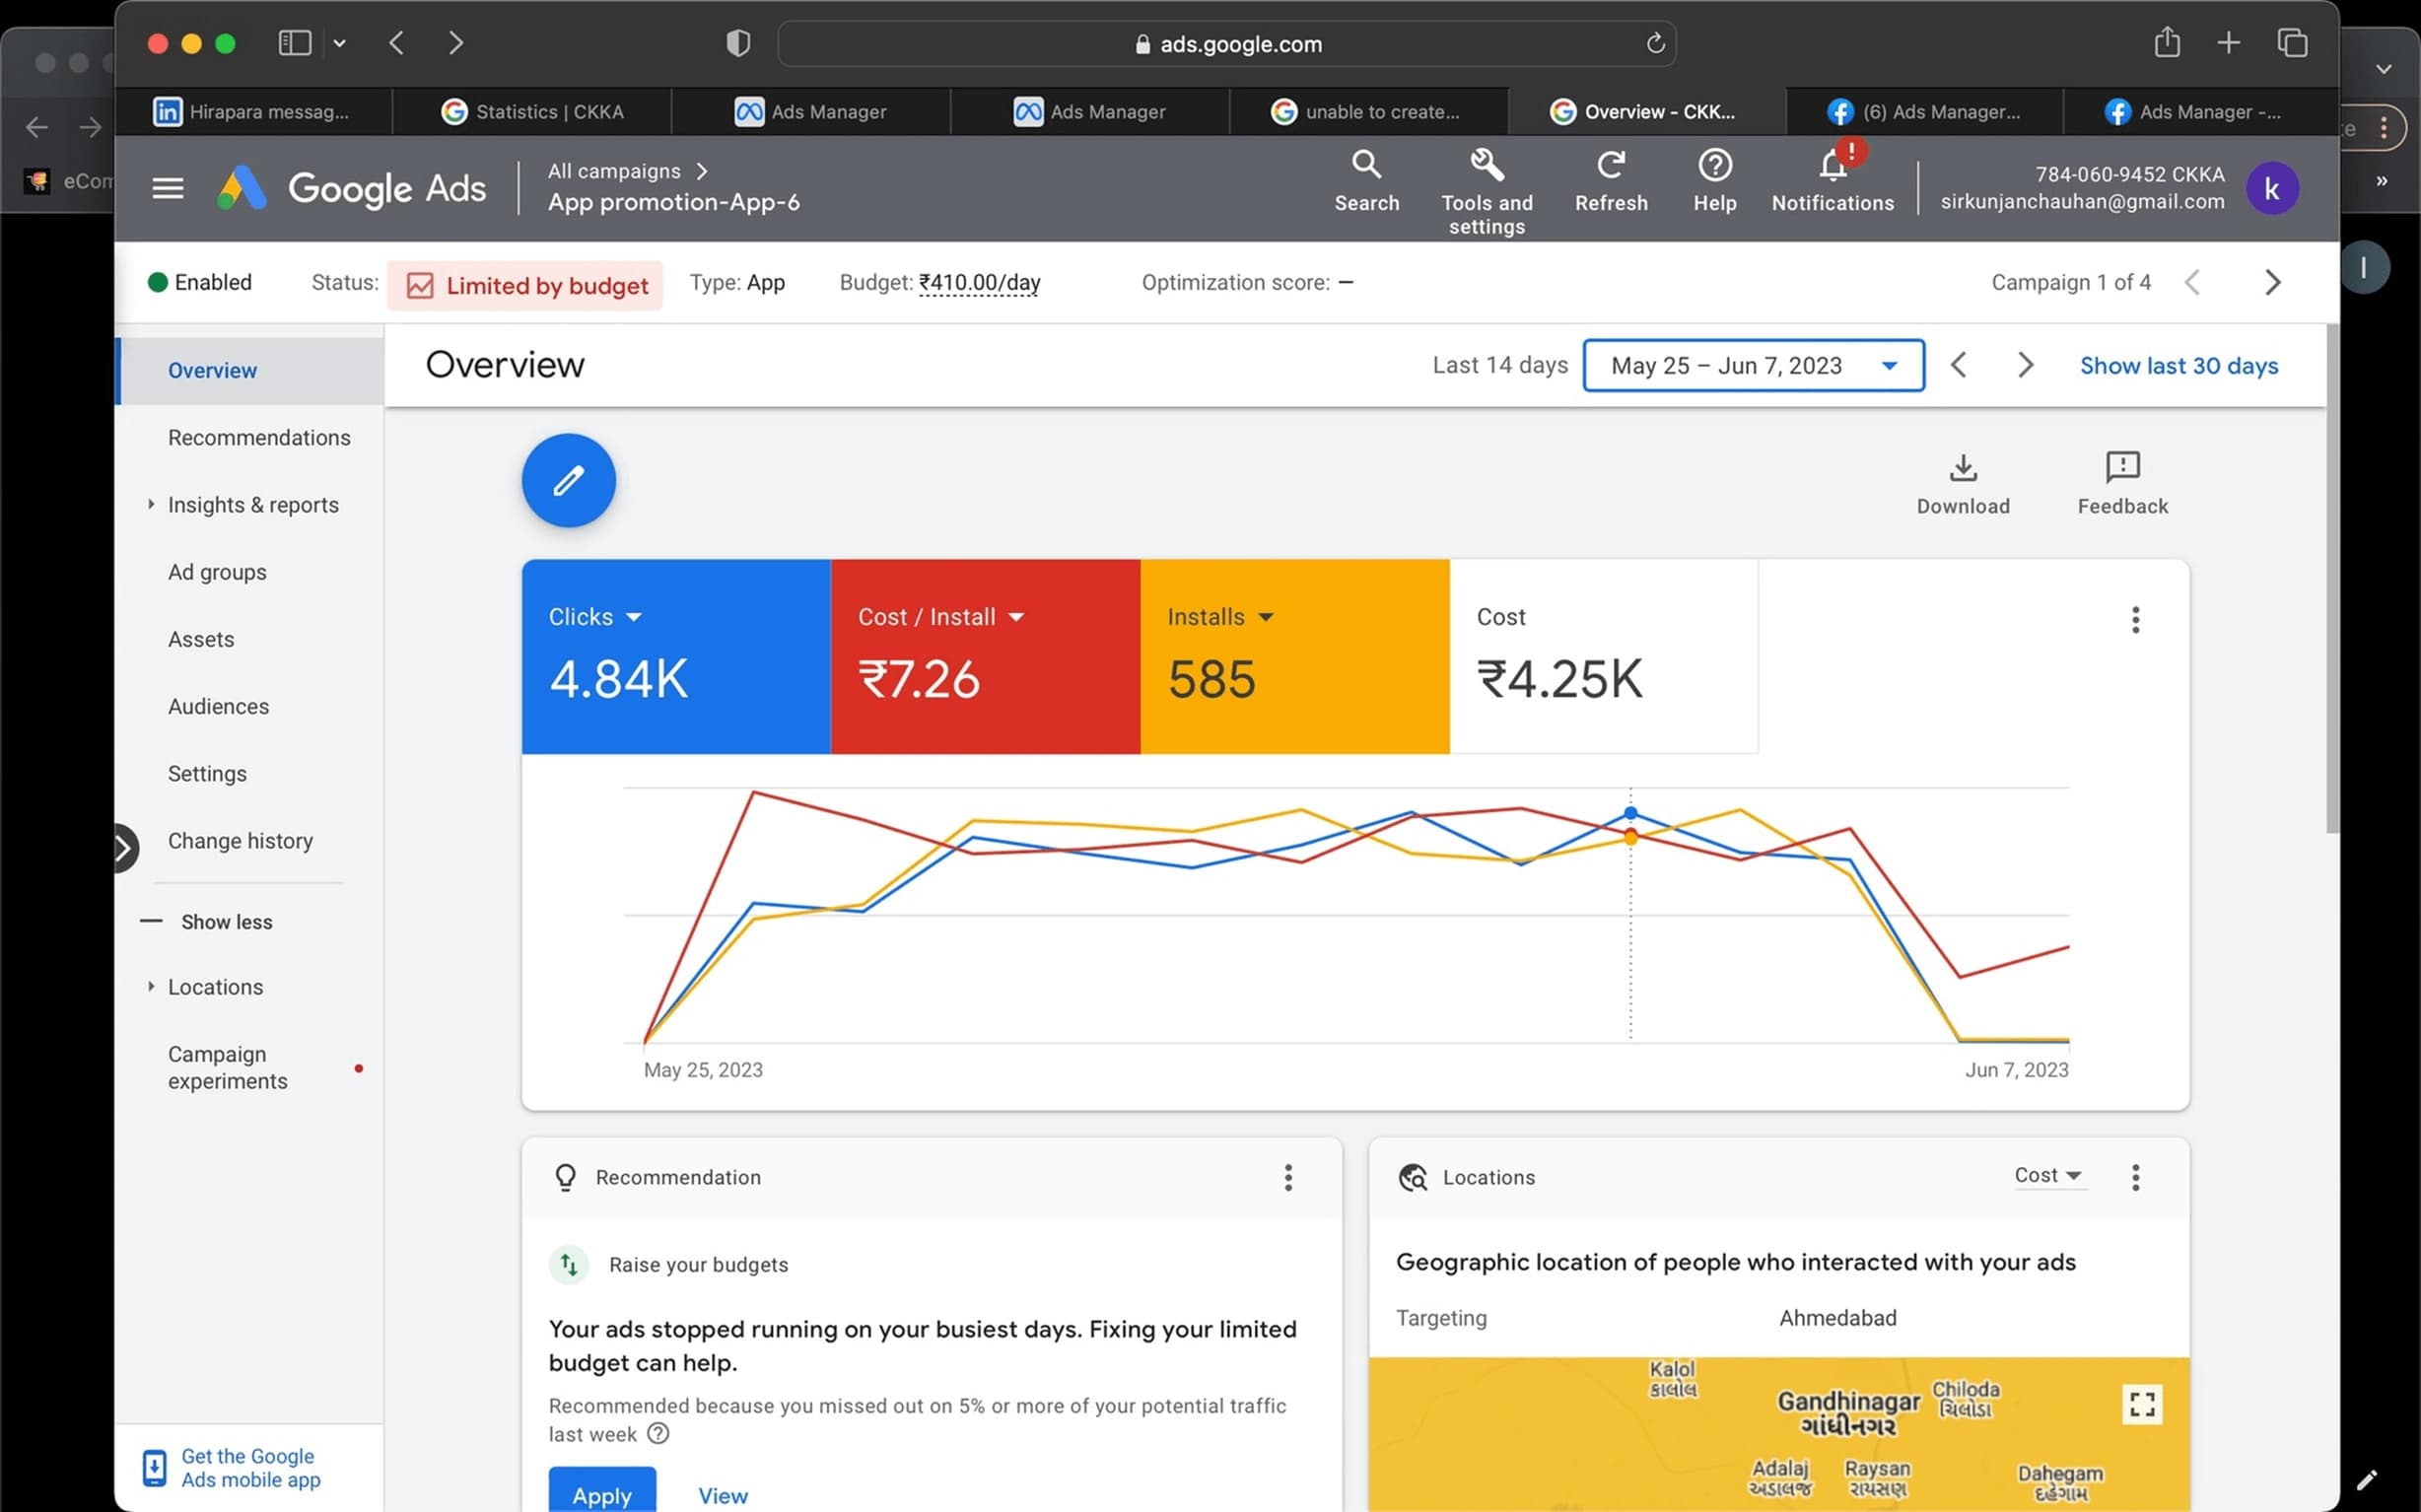The height and width of the screenshot is (1512, 2421).
Task: Open the navigation hamburger menu
Action: click(167, 187)
